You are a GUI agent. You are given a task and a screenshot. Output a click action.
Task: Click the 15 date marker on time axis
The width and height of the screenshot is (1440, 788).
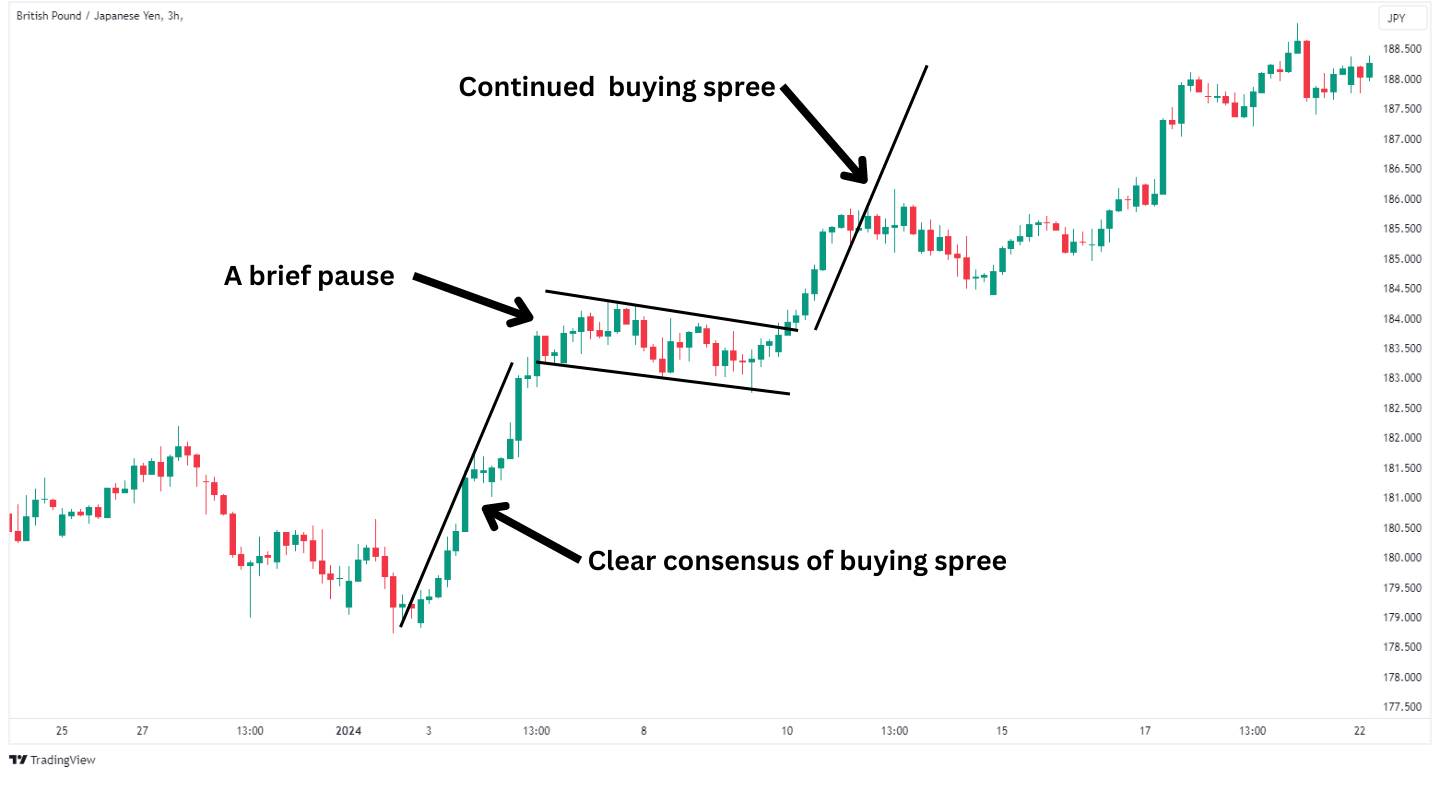pyautogui.click(x=1002, y=731)
